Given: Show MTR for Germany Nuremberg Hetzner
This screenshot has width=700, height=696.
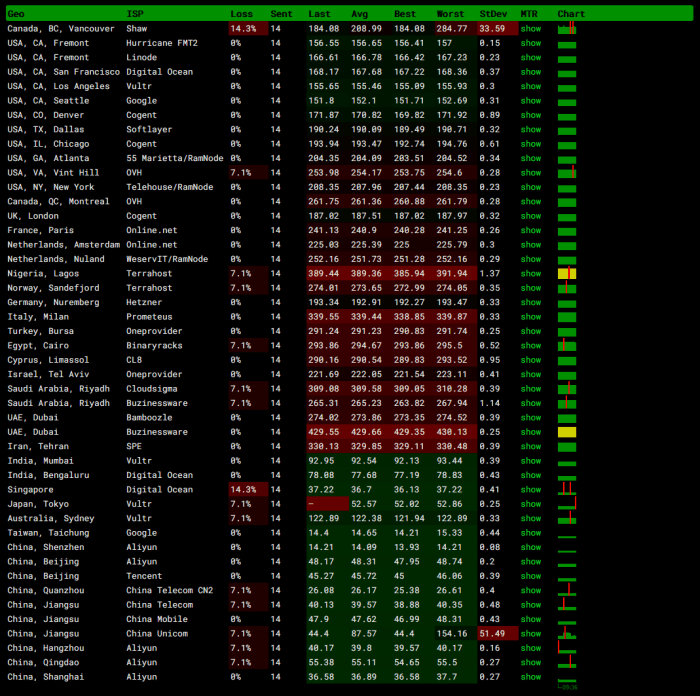Looking at the screenshot, I should pos(531,302).
